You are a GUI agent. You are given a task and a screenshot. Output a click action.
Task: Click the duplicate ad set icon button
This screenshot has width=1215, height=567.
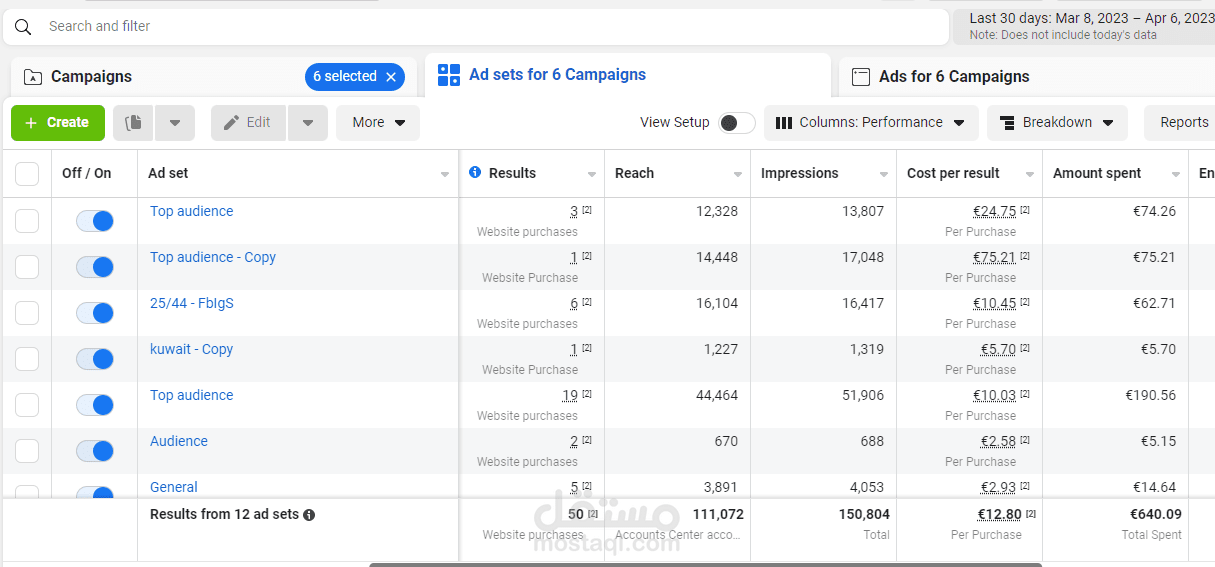(x=134, y=123)
